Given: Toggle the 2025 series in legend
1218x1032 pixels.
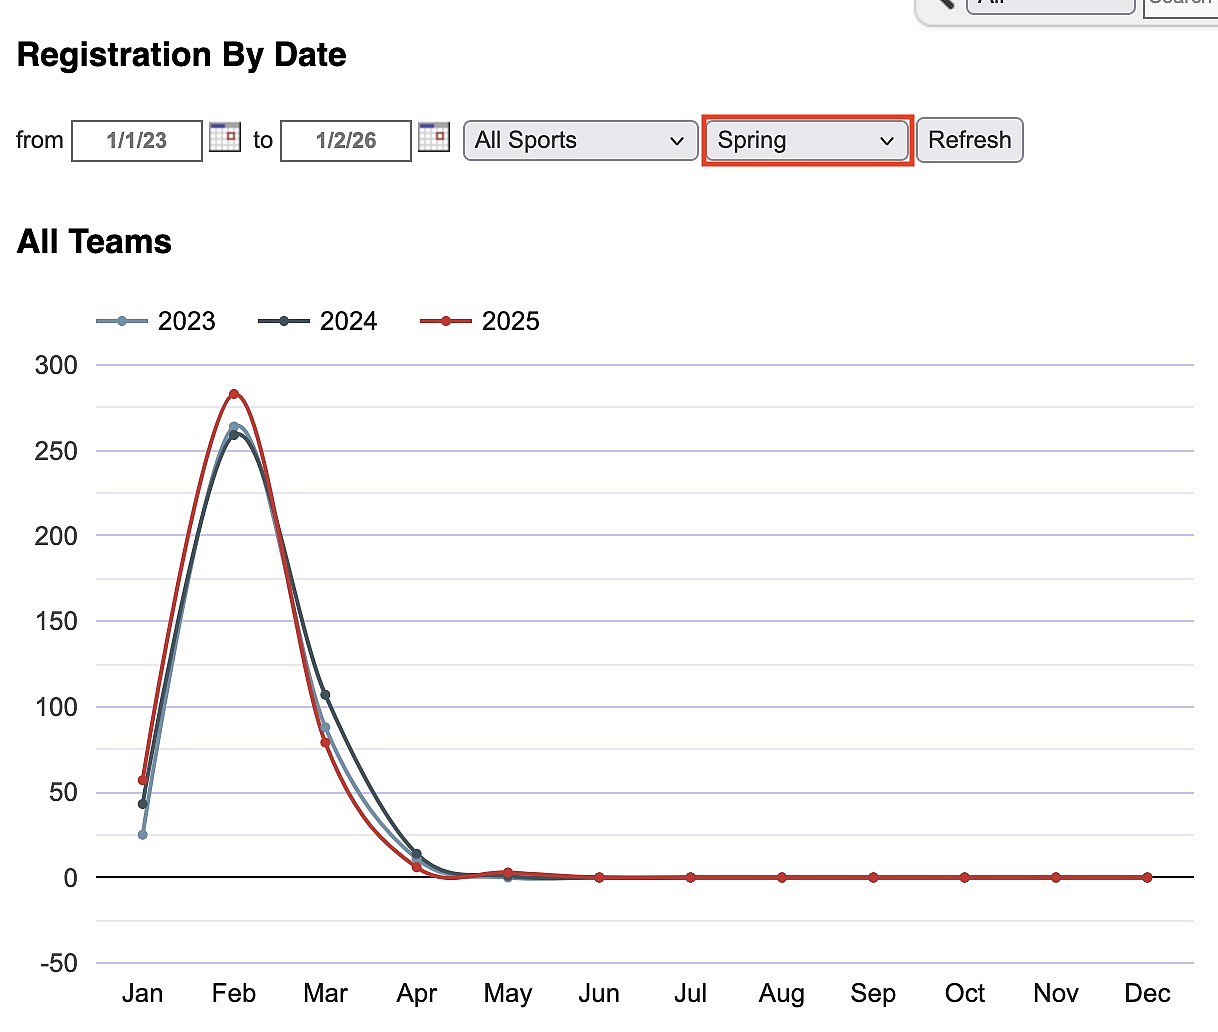Looking at the screenshot, I should click(480, 321).
